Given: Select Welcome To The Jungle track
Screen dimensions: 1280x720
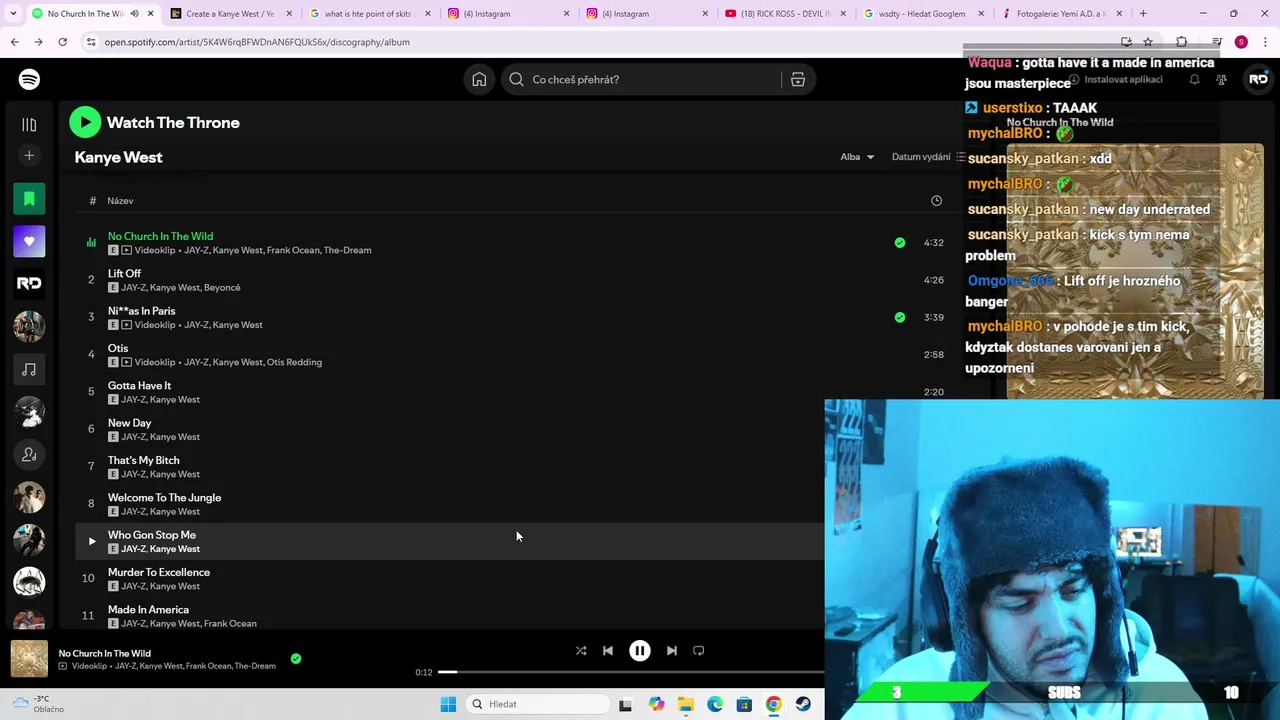Looking at the screenshot, I should (x=164, y=497).
